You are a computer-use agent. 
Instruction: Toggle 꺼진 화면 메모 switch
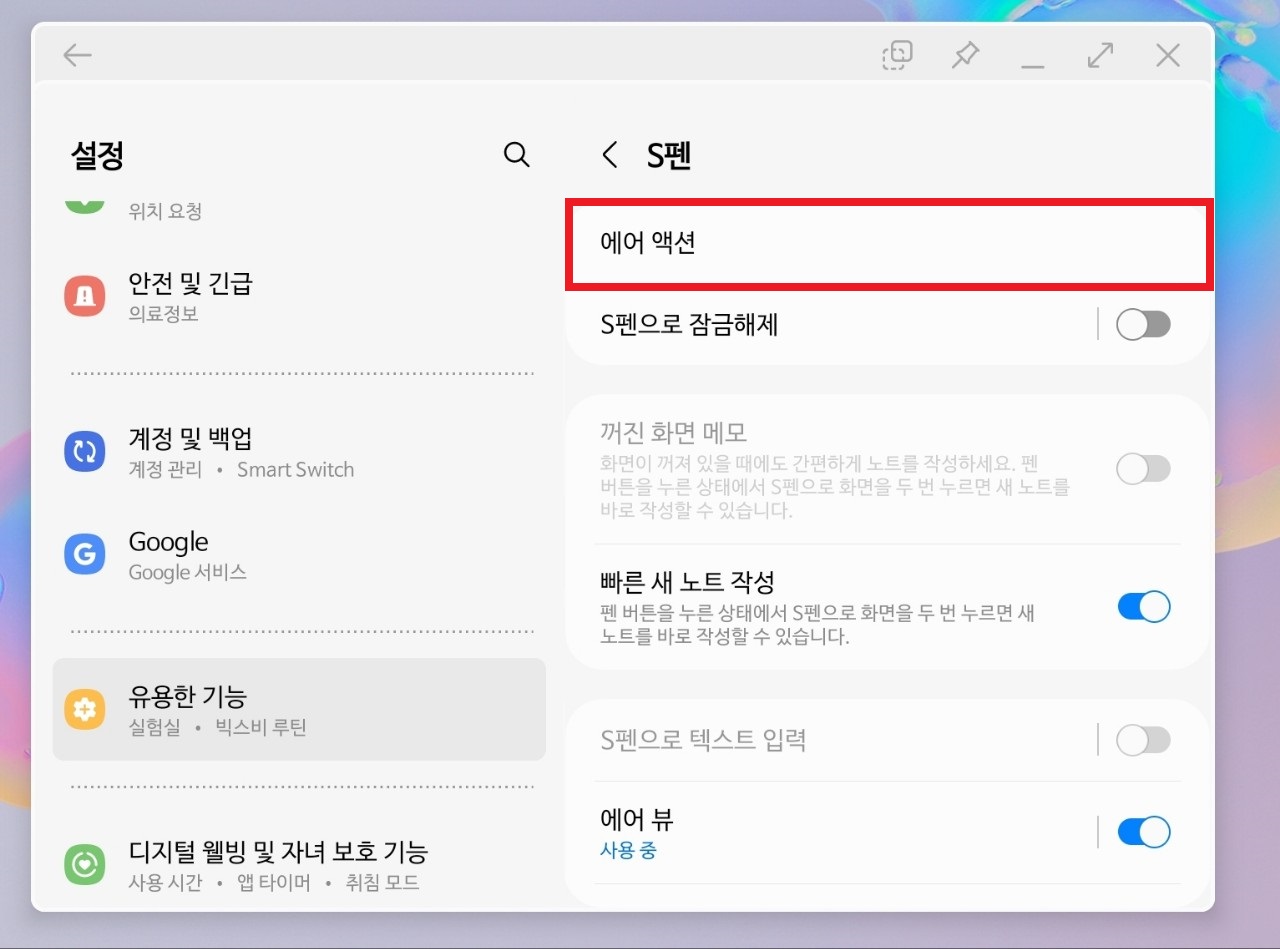tap(1143, 469)
